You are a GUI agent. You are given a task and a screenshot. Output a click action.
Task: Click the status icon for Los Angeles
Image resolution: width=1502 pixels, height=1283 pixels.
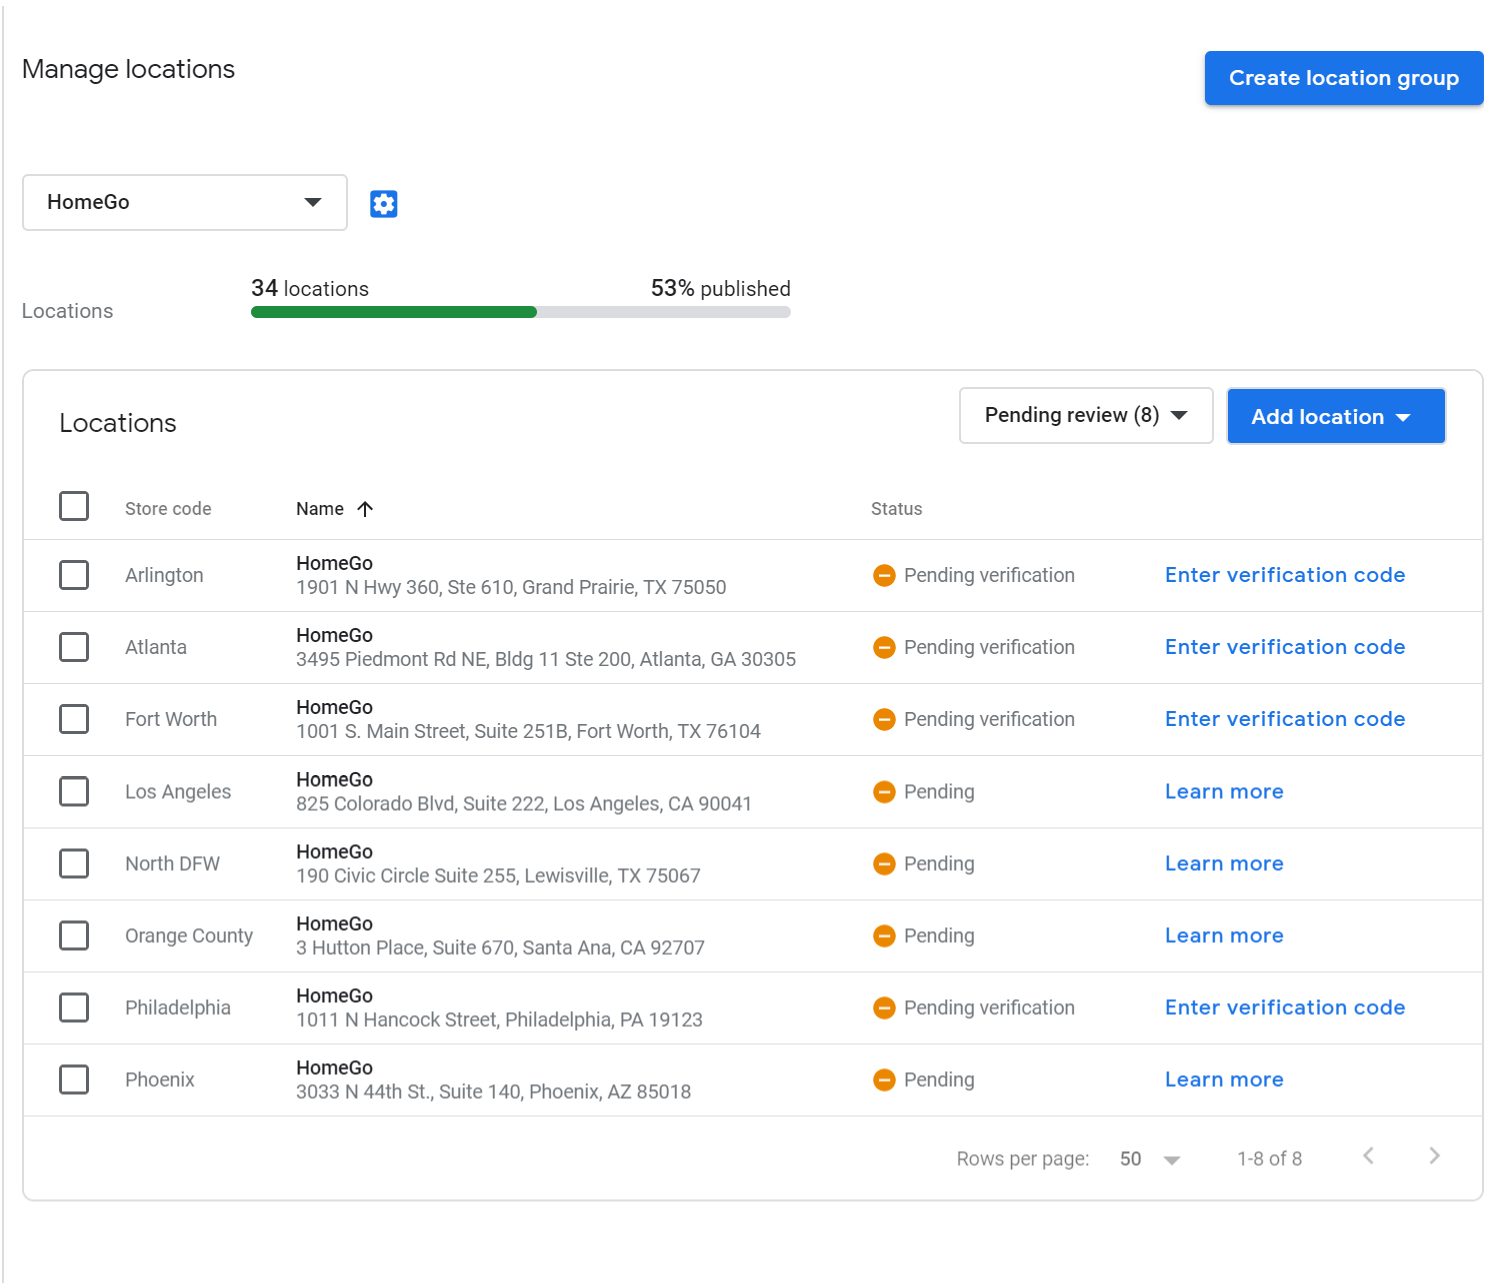tap(884, 792)
